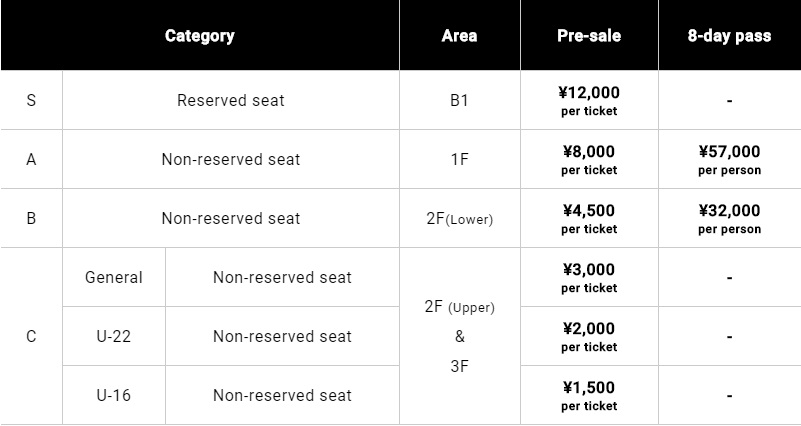The image size is (801, 426).
Task: Click the ¥4,500 per ticket price
Action: pos(589,218)
